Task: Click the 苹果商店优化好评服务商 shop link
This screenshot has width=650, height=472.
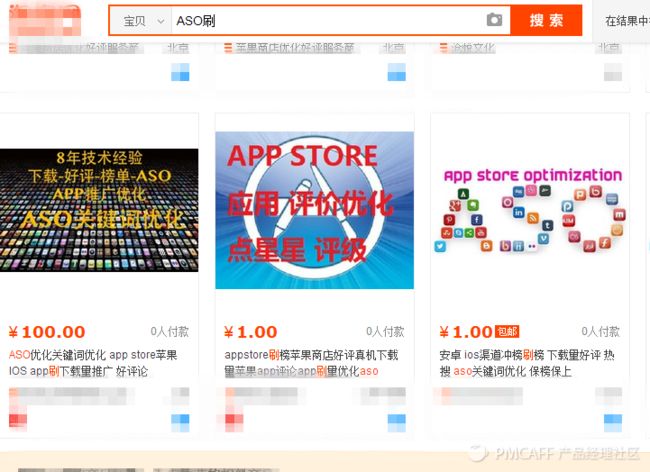Action: (x=295, y=48)
